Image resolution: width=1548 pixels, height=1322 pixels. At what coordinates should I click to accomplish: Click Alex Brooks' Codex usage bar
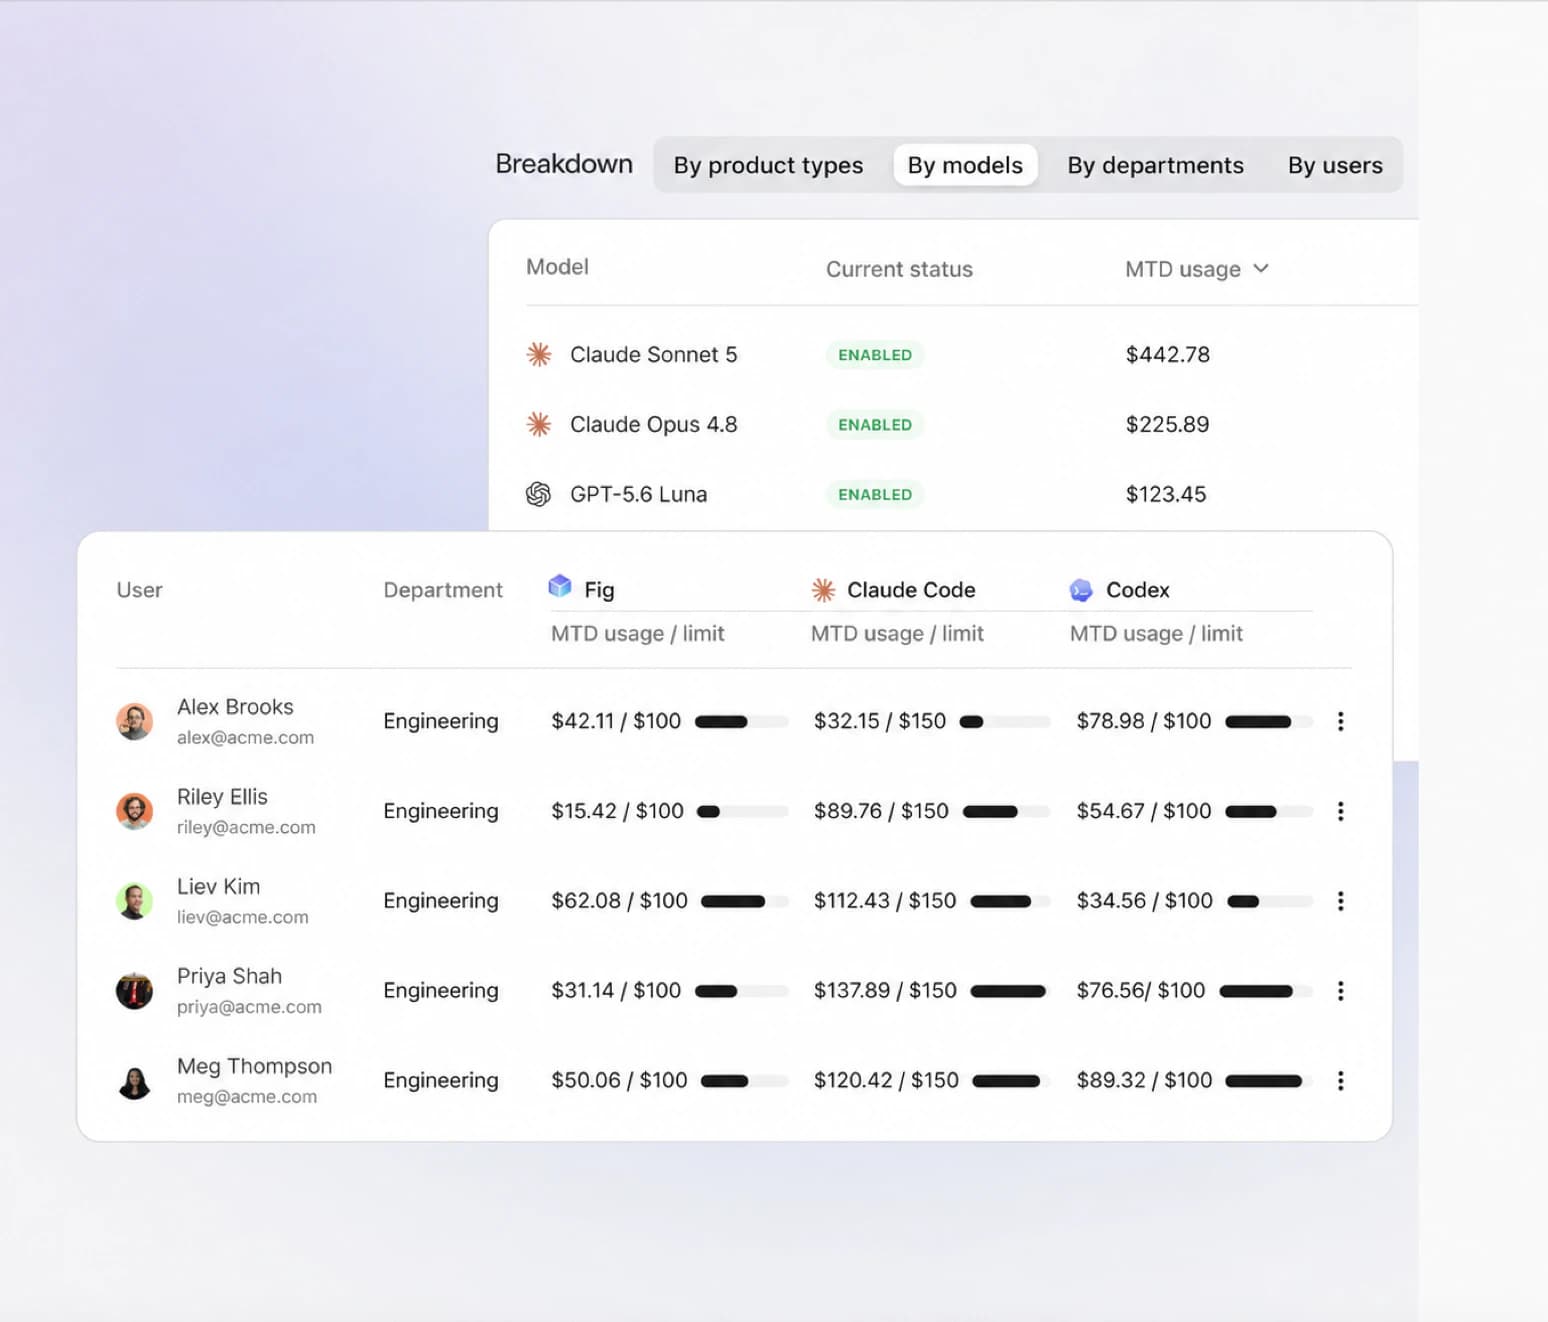1269,722
